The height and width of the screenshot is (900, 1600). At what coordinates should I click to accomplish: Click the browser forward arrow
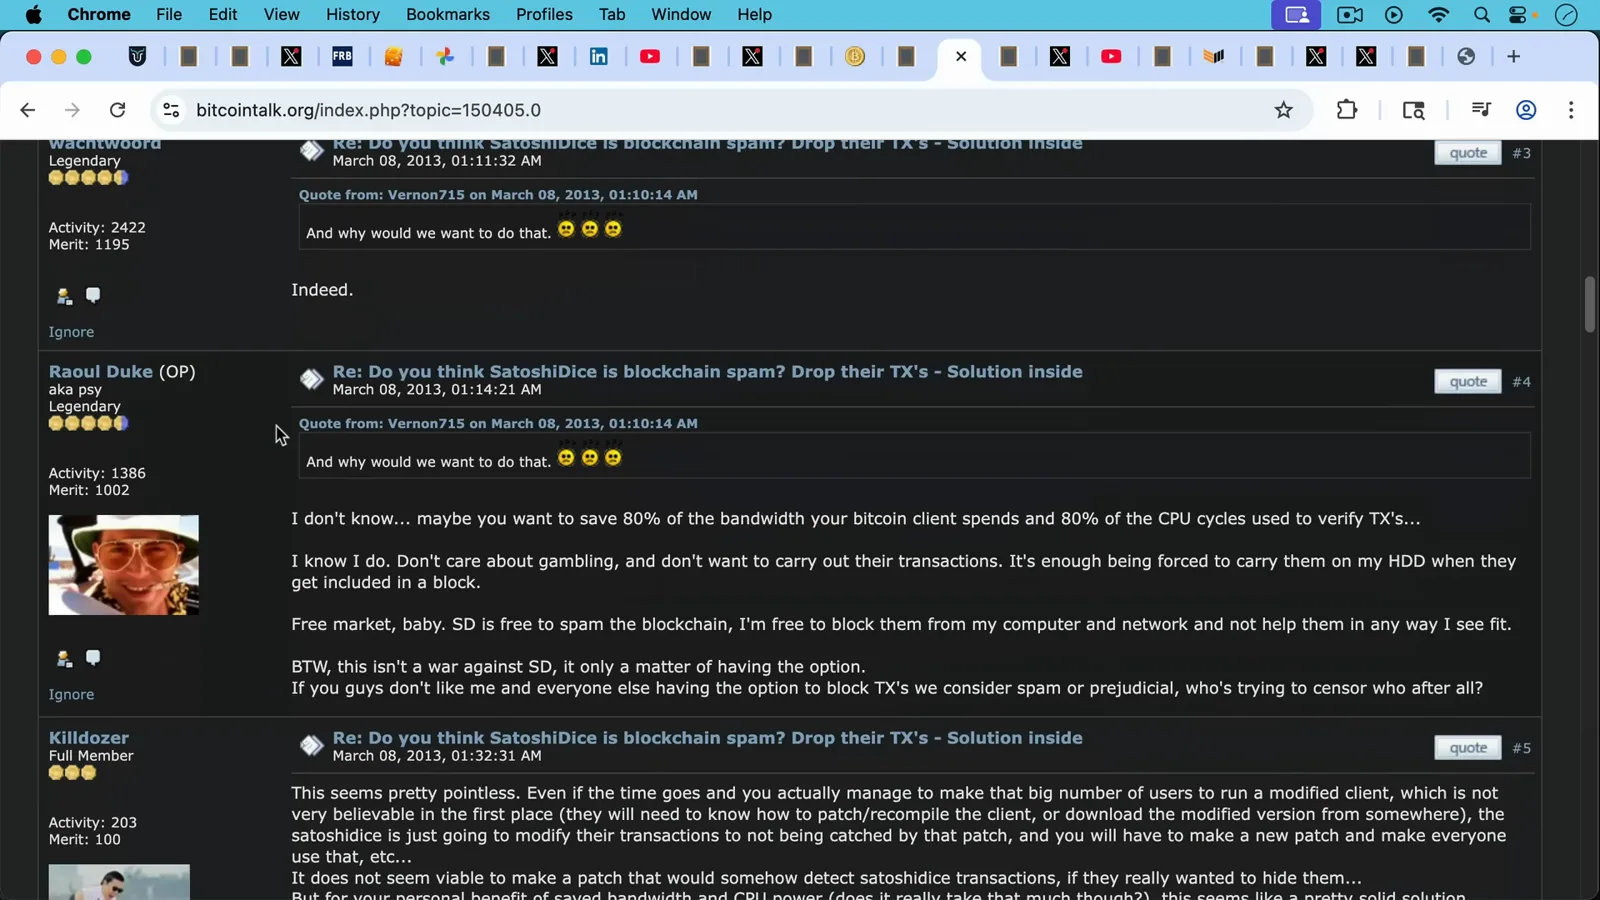72,110
